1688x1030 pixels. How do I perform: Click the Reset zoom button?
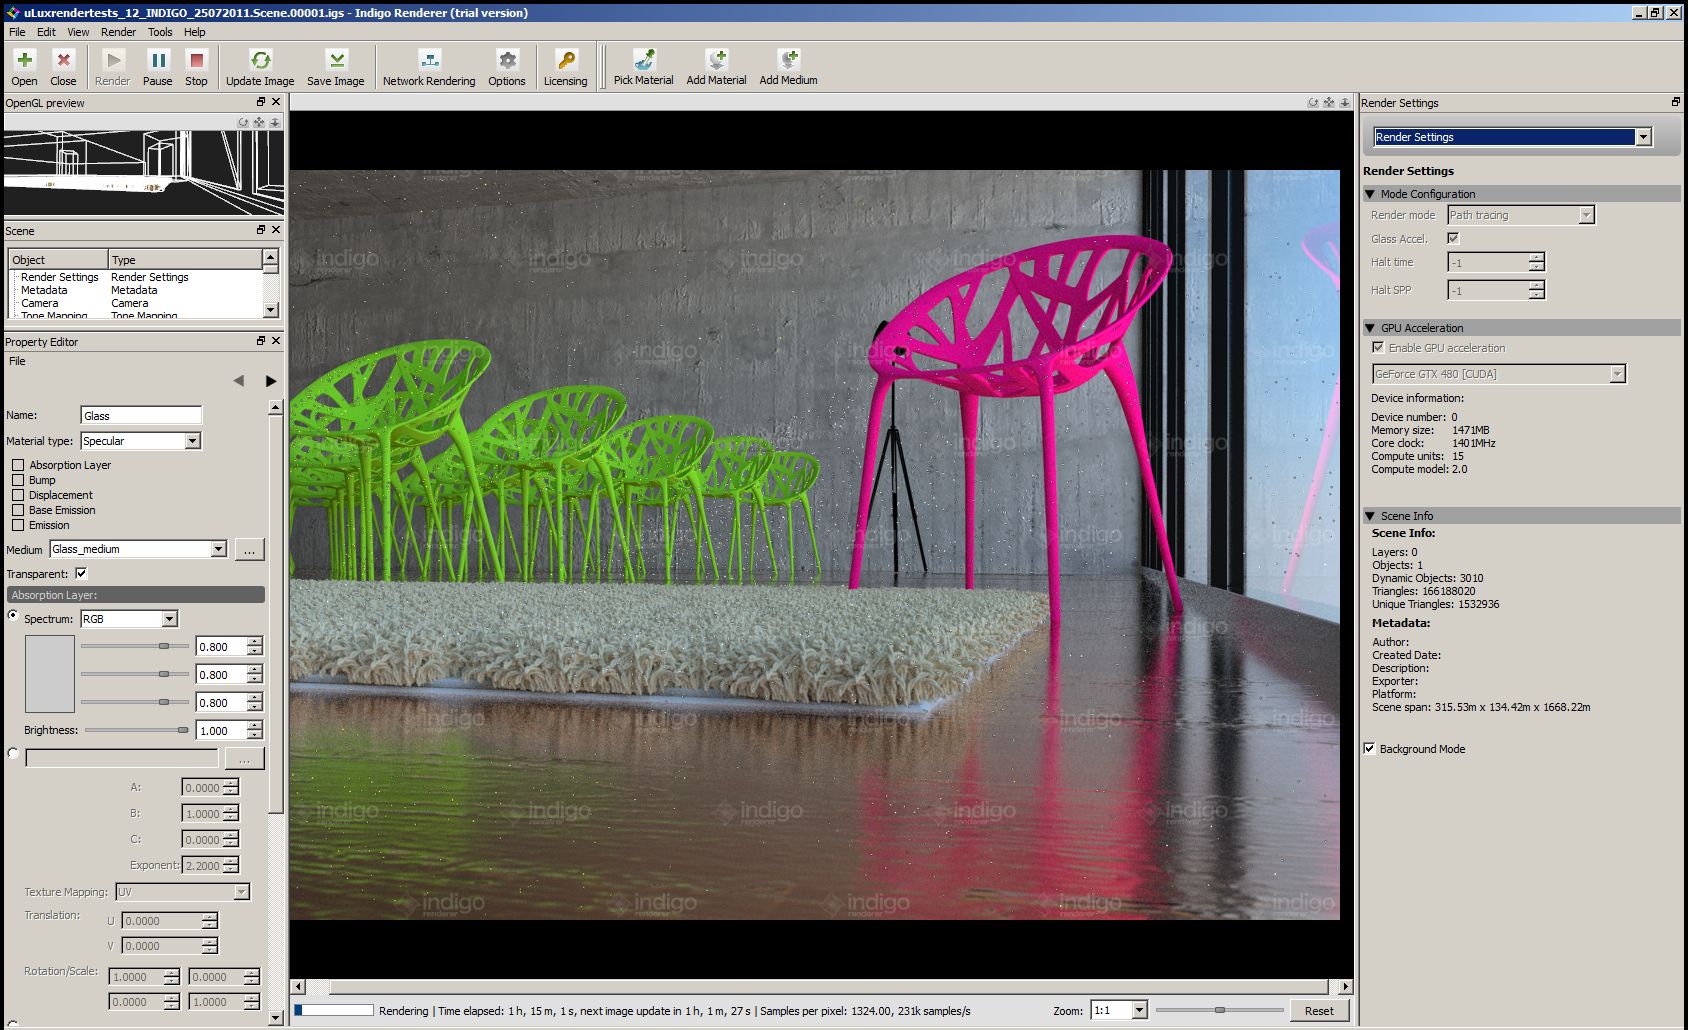tap(1318, 1011)
